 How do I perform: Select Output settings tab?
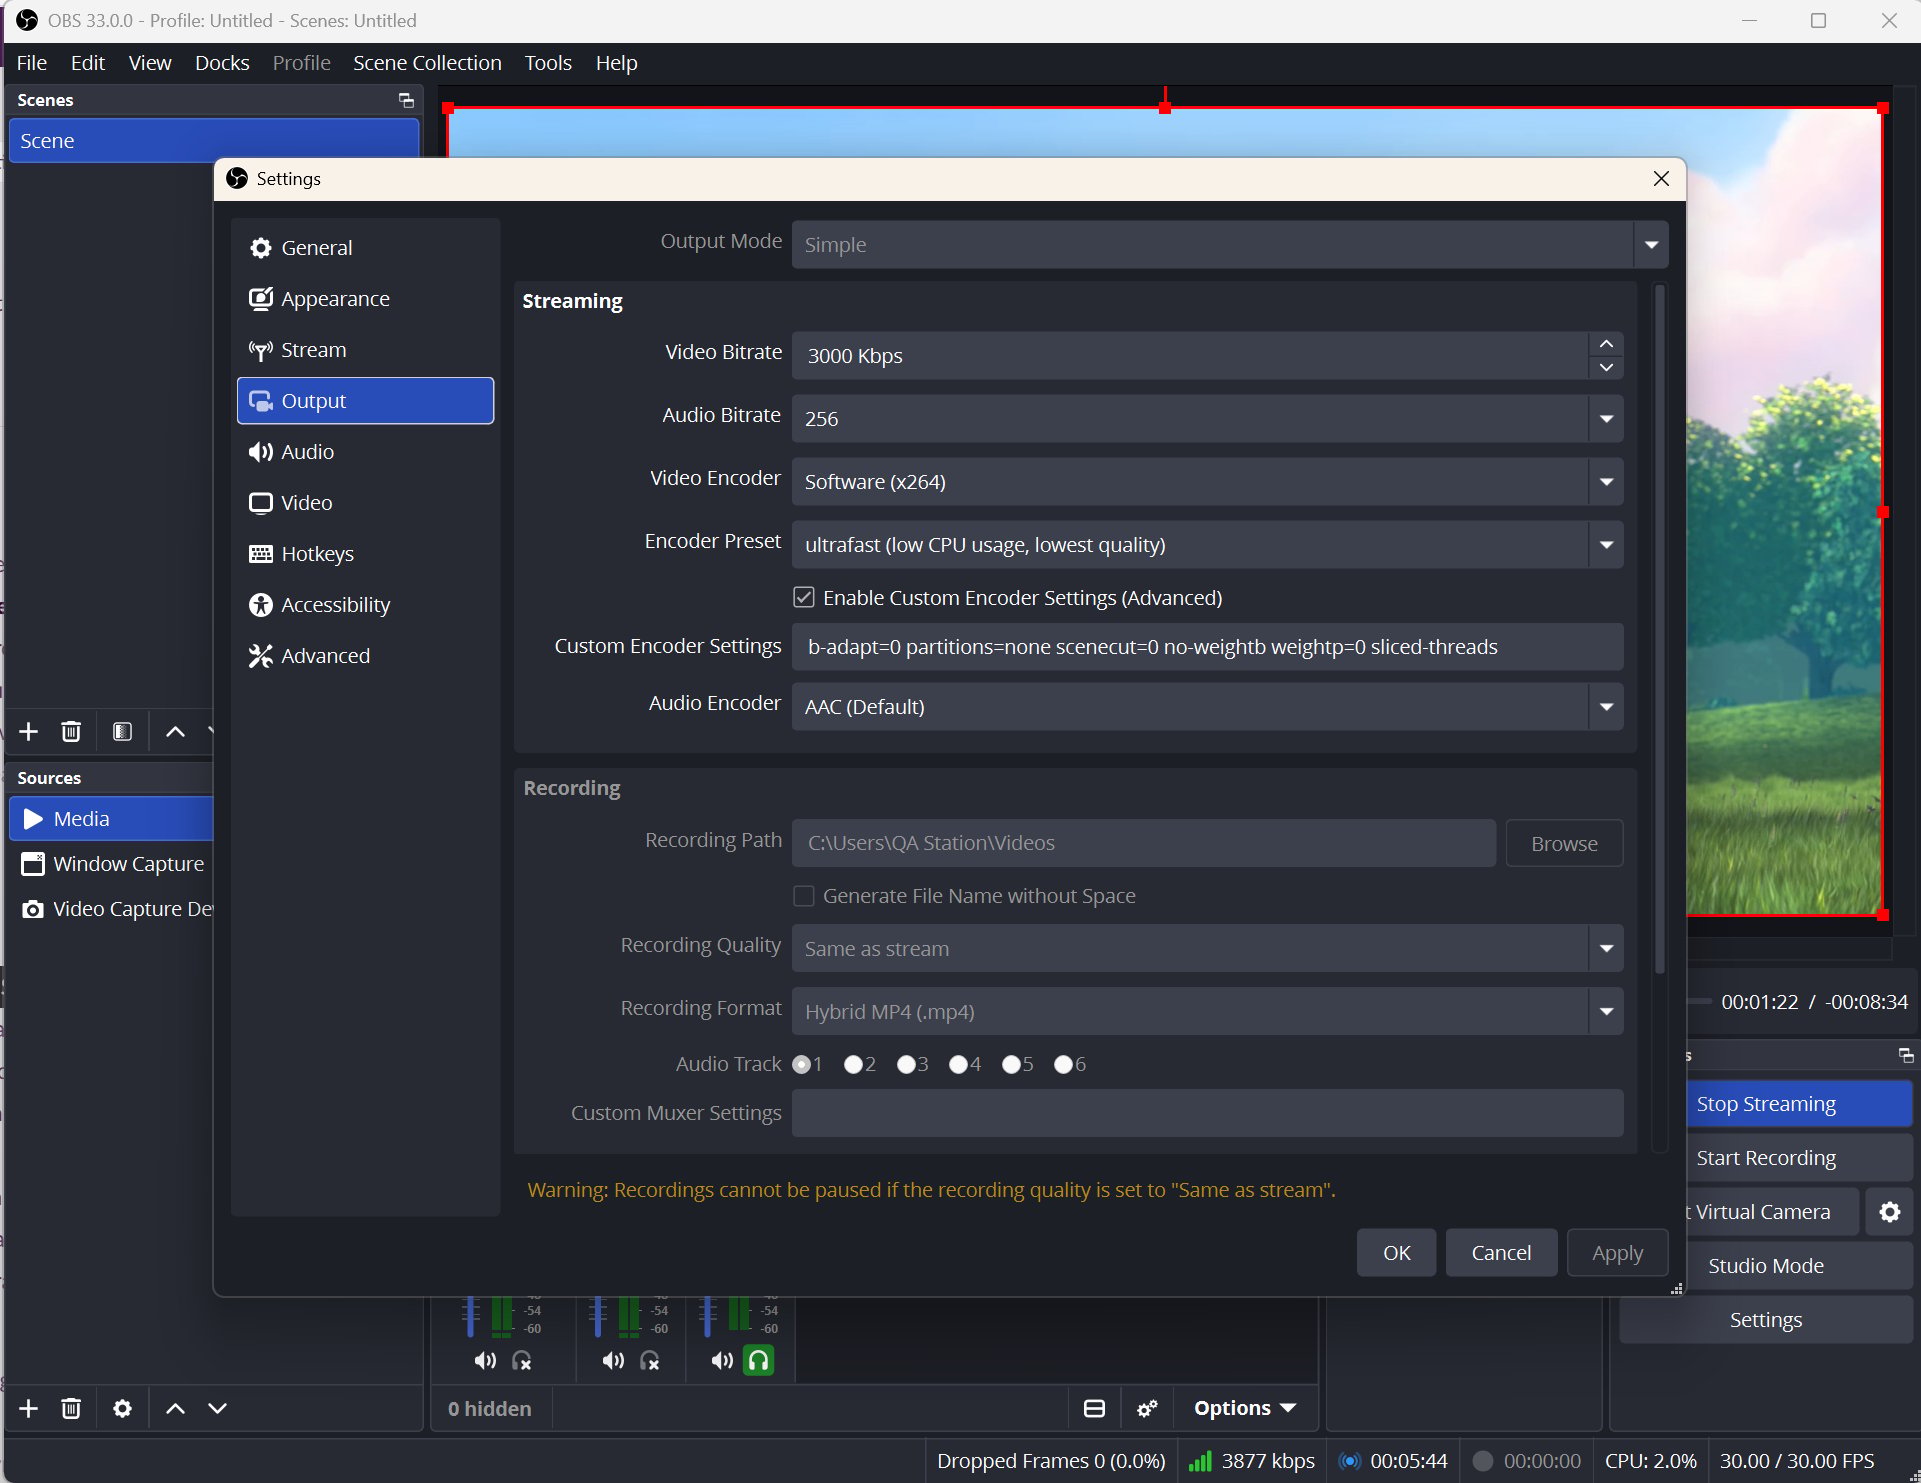pos(365,400)
